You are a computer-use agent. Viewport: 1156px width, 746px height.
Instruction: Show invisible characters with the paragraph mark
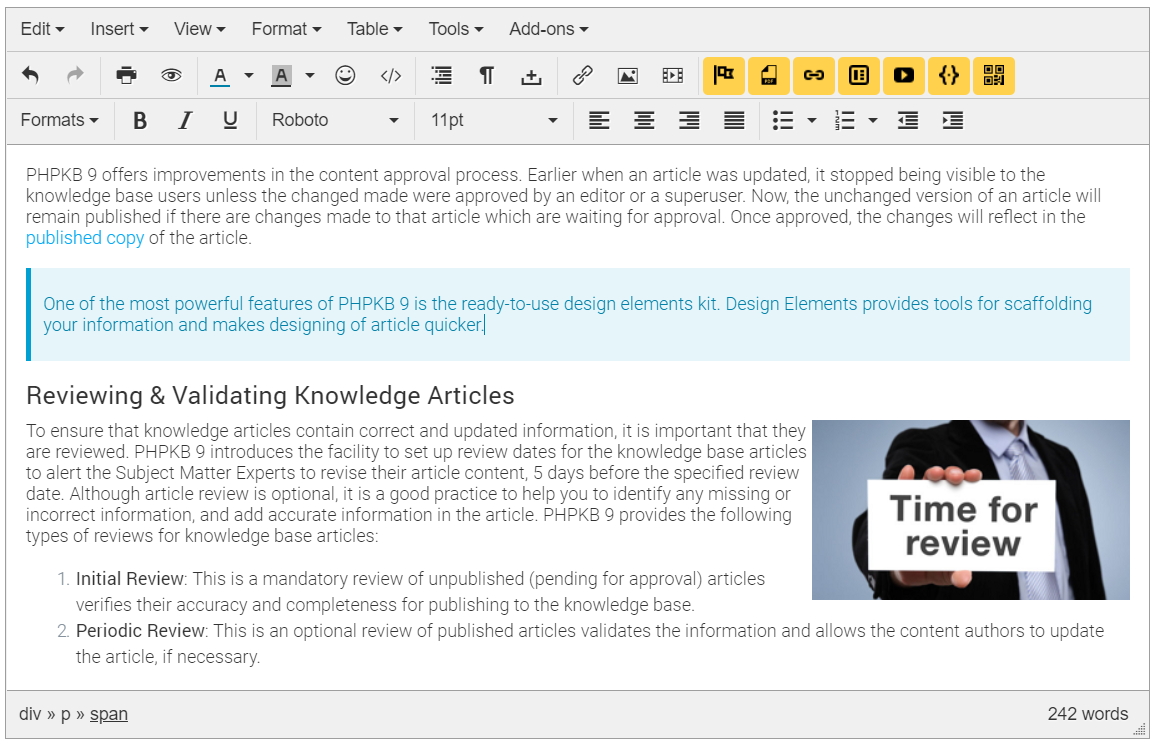[486, 75]
